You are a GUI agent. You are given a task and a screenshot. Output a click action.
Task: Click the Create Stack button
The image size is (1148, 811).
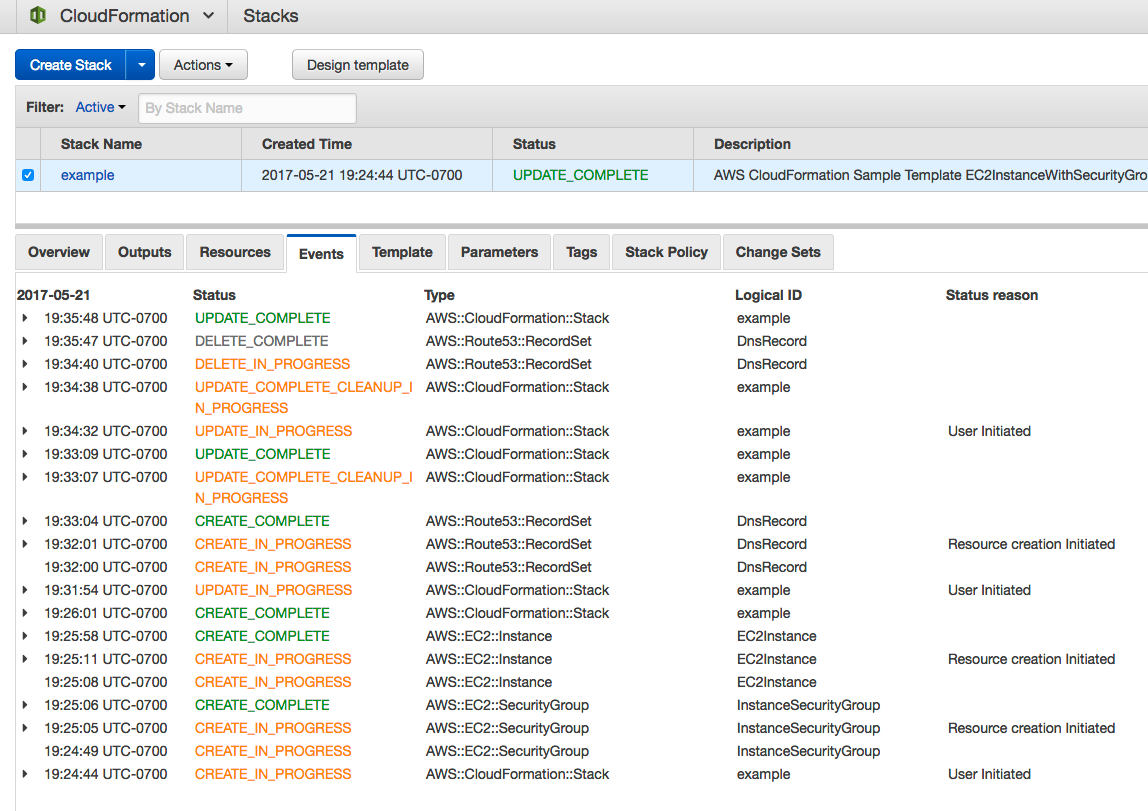pos(70,64)
